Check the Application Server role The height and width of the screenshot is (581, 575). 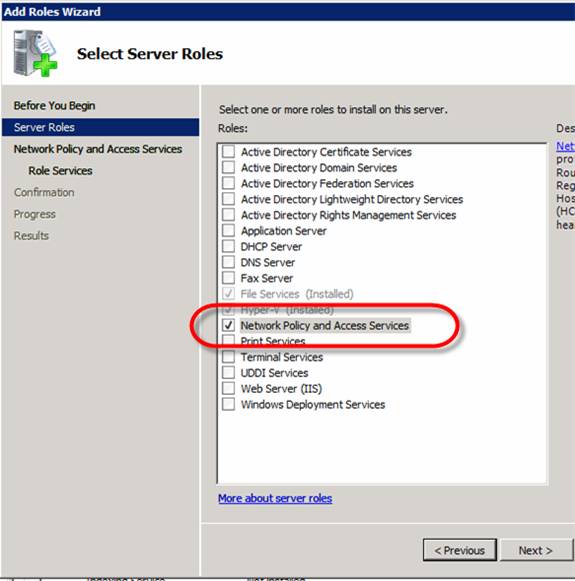tap(228, 230)
